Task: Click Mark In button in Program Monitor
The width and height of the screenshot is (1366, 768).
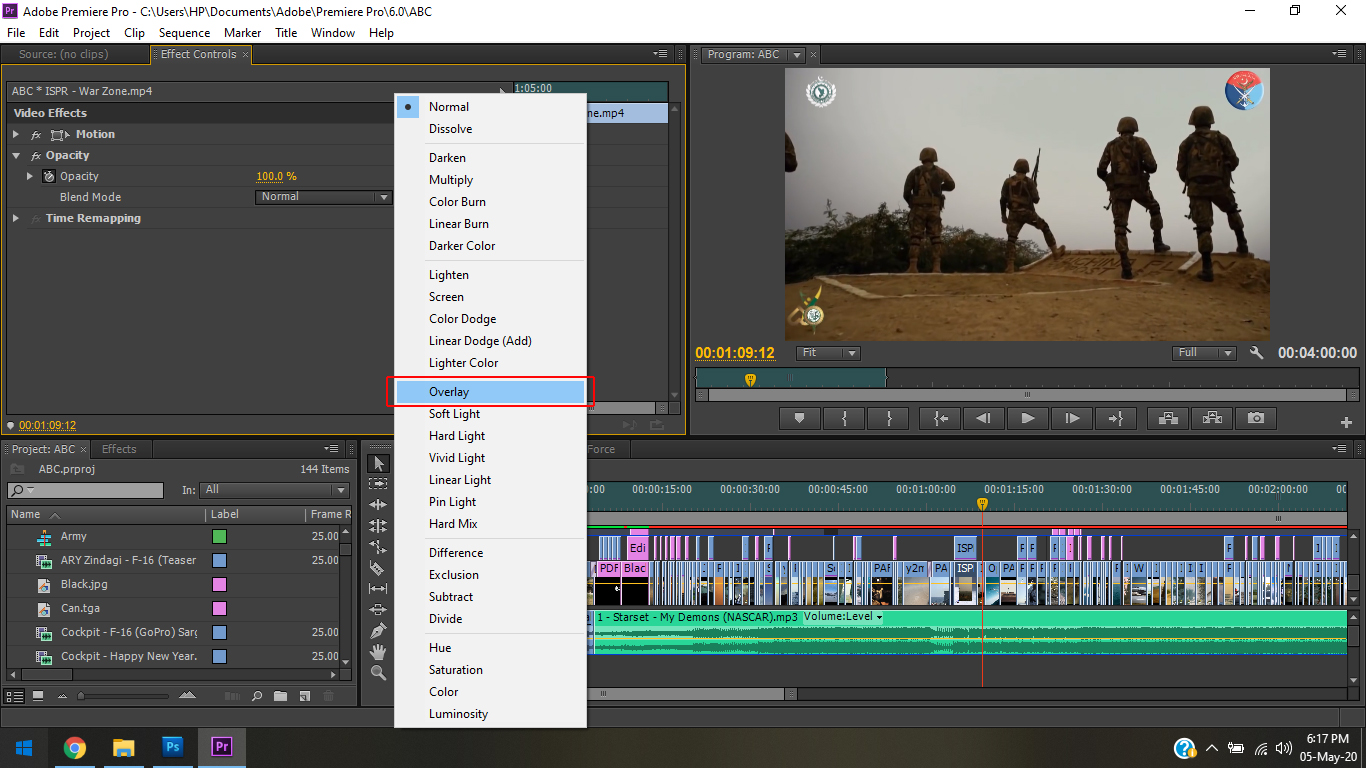Action: (845, 419)
